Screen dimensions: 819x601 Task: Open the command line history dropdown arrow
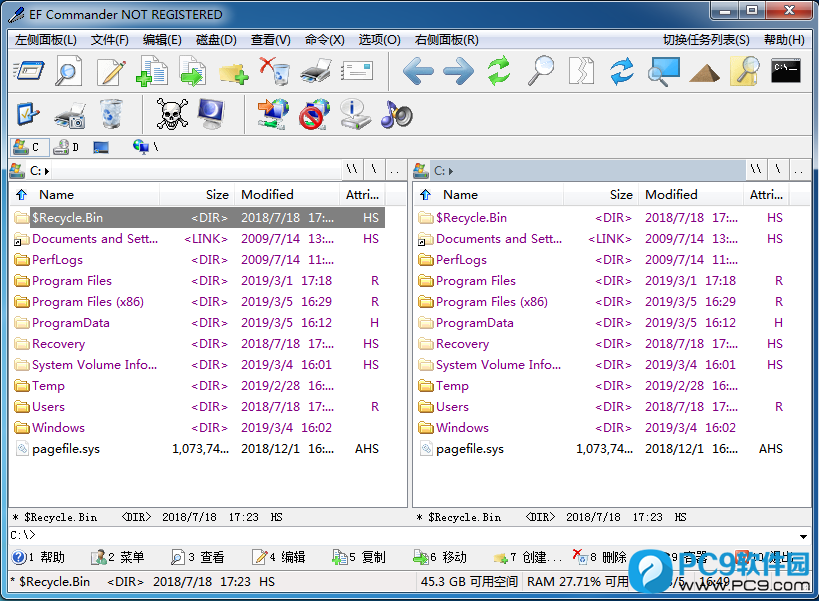point(803,536)
